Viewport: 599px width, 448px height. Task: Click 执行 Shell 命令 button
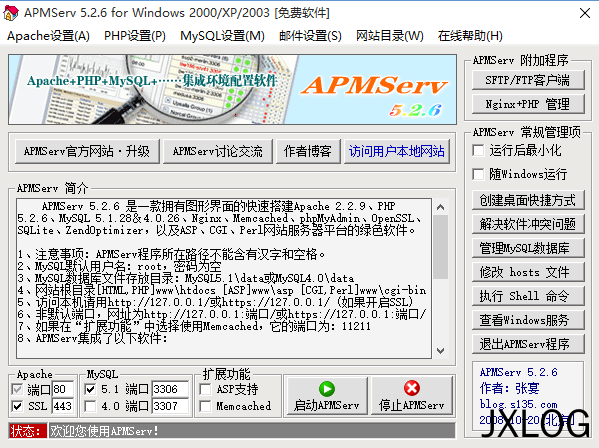click(x=528, y=296)
